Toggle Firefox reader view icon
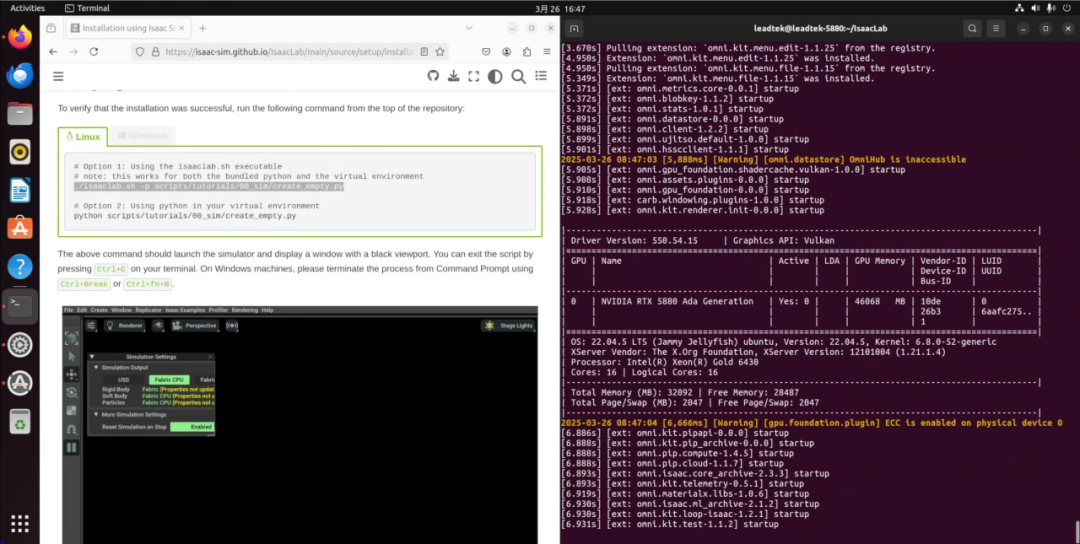 (424, 52)
